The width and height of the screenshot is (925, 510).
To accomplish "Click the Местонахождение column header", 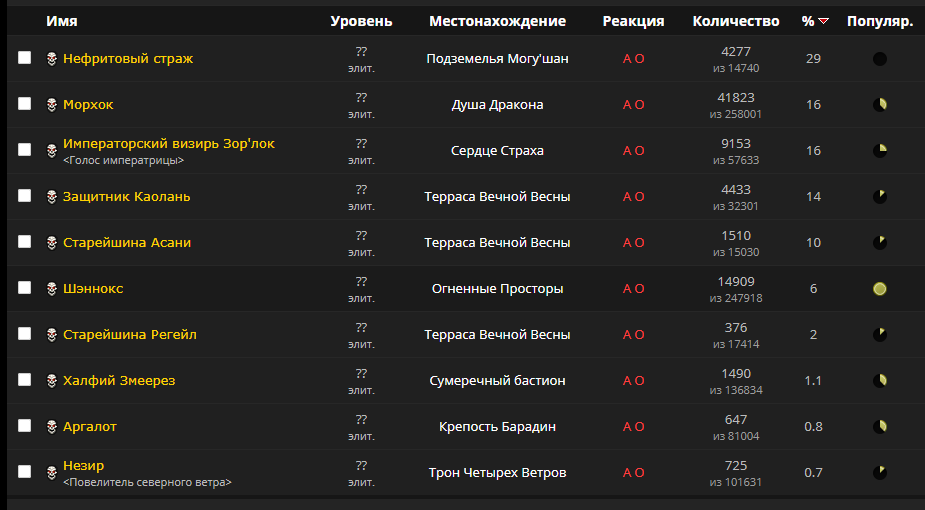I will point(497,21).
